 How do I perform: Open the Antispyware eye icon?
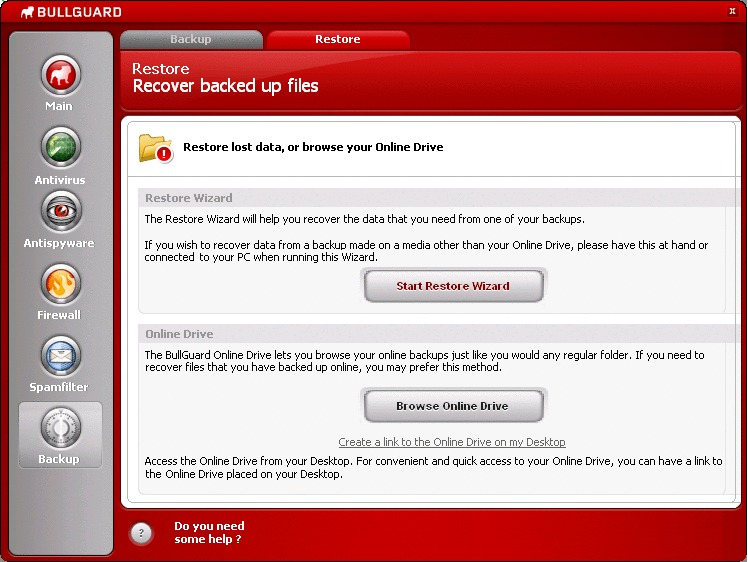(61, 211)
